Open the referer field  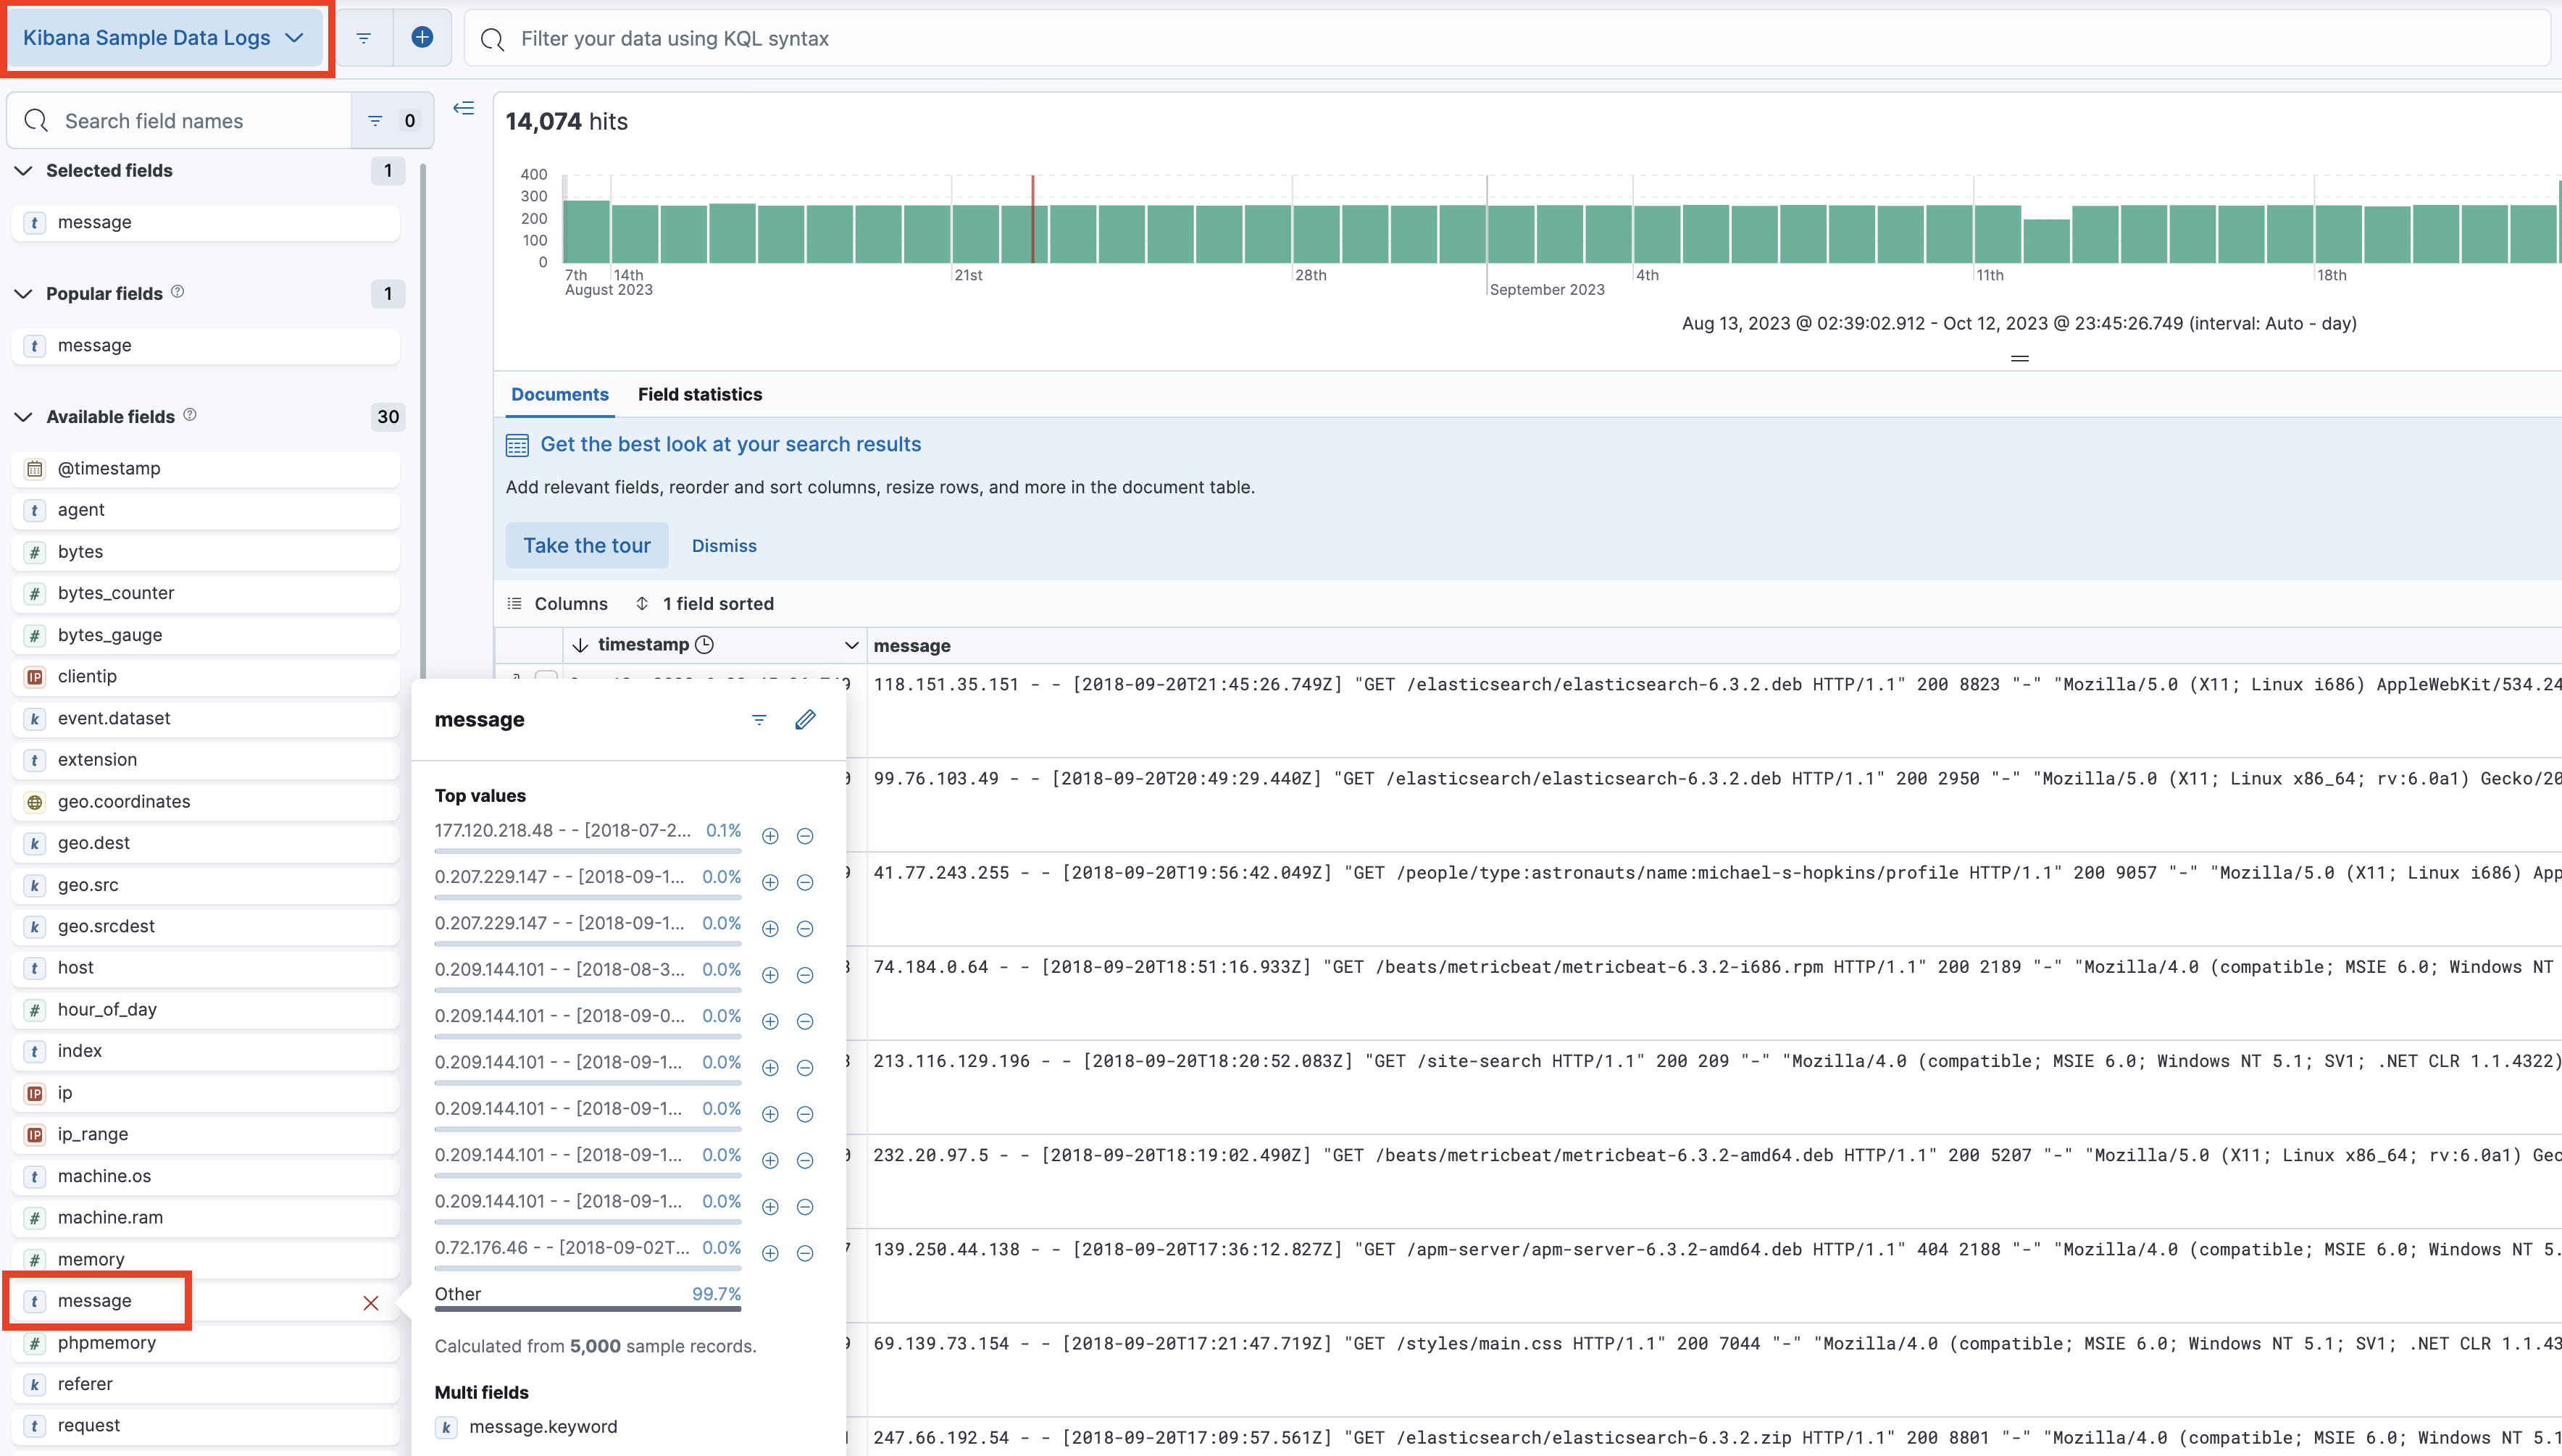point(206,1385)
